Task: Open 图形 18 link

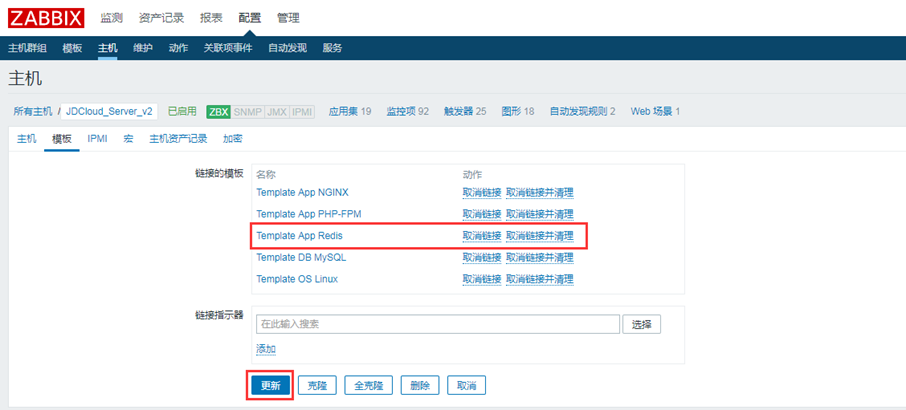Action: click(518, 111)
